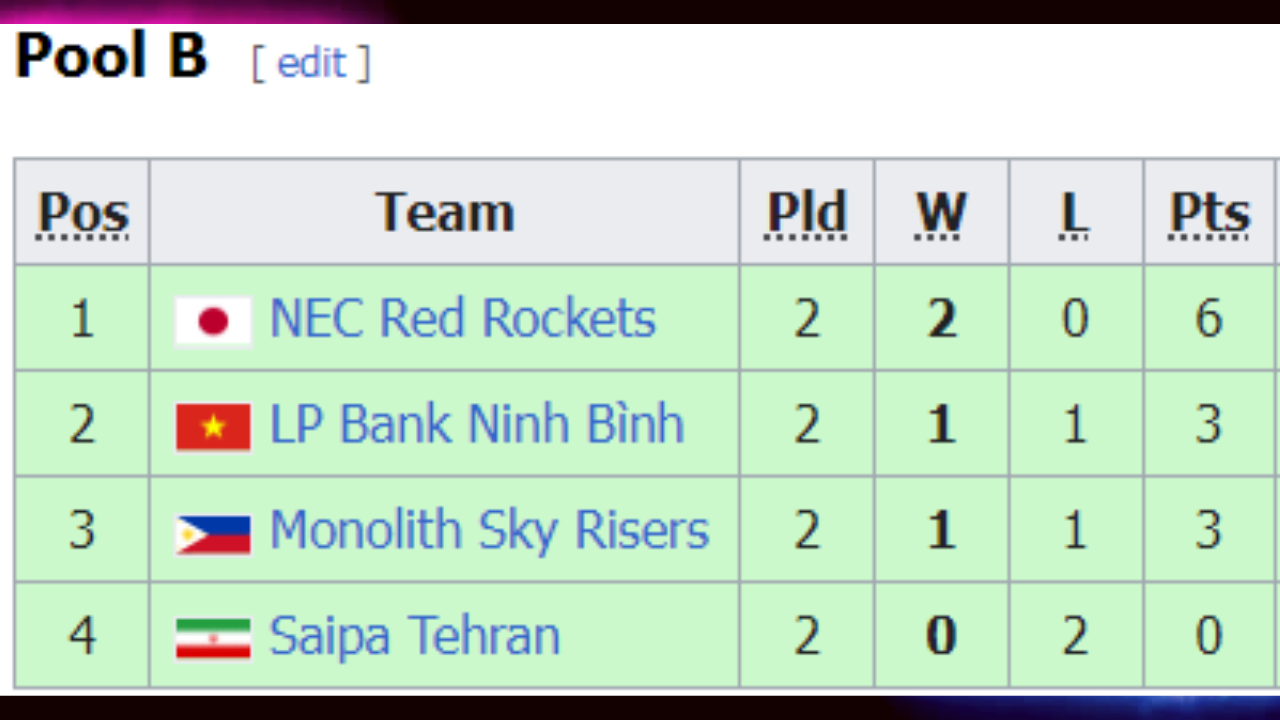1280x720 pixels.
Task: Click the Pool B section heading
Action: [111, 56]
